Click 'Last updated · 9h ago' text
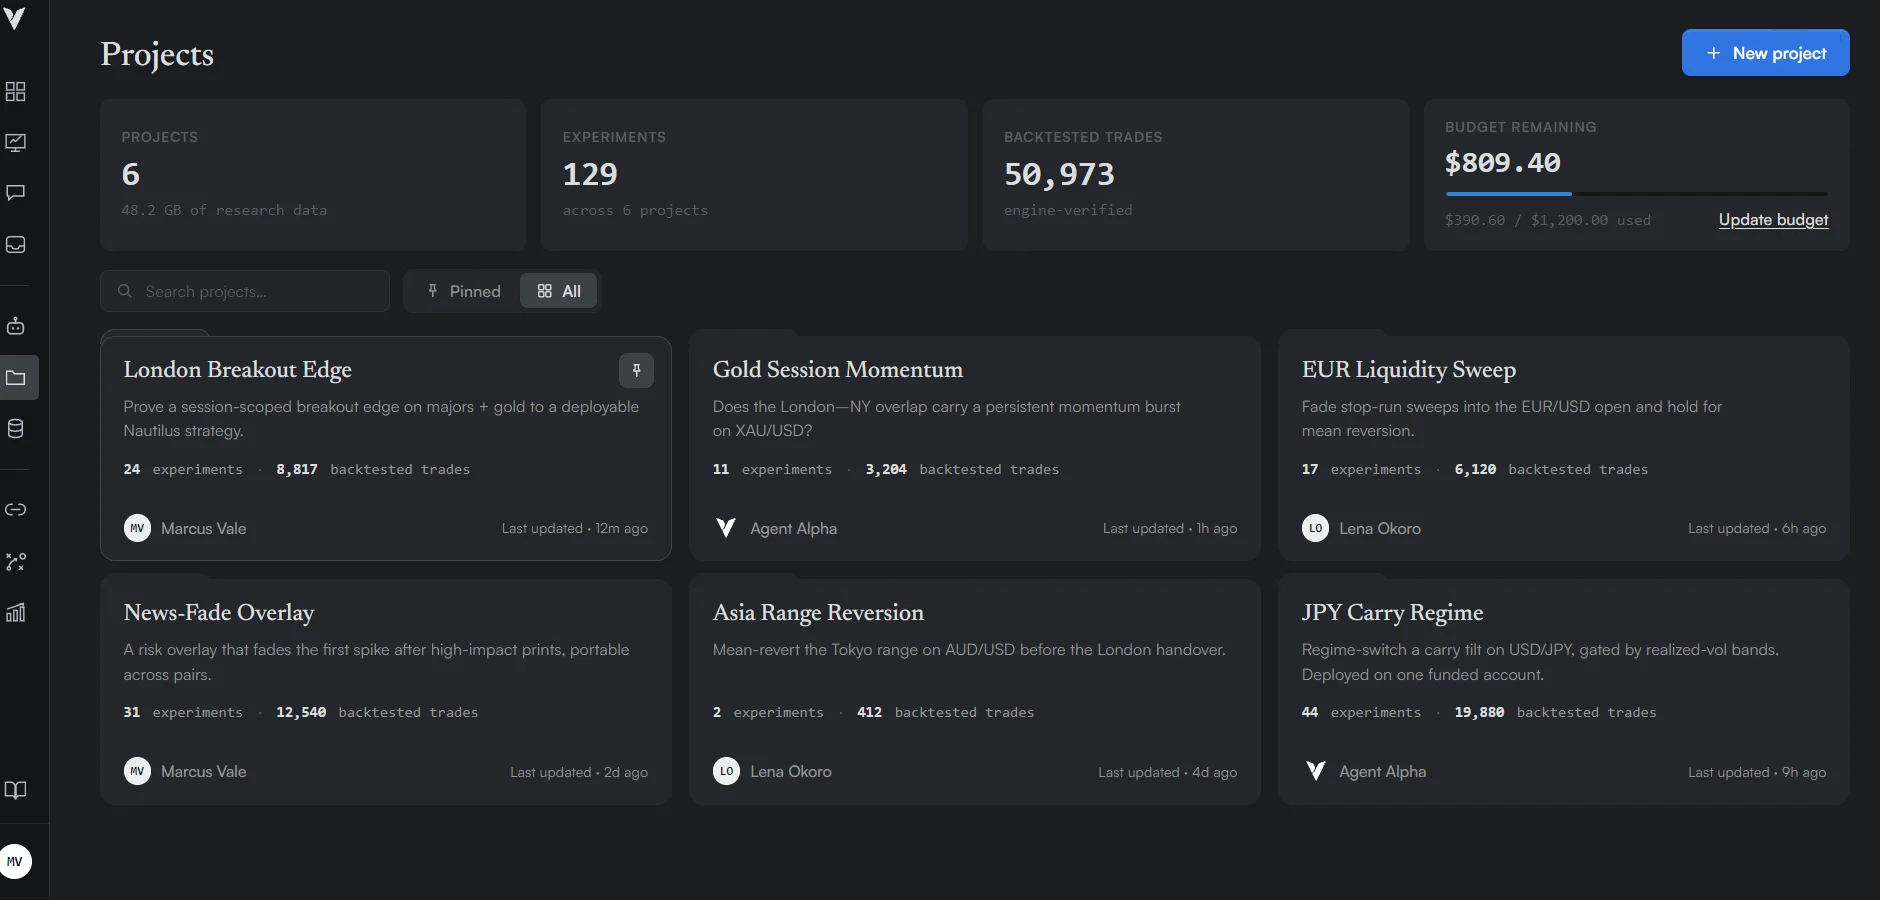Viewport: 1880px width, 900px height. 1756,772
